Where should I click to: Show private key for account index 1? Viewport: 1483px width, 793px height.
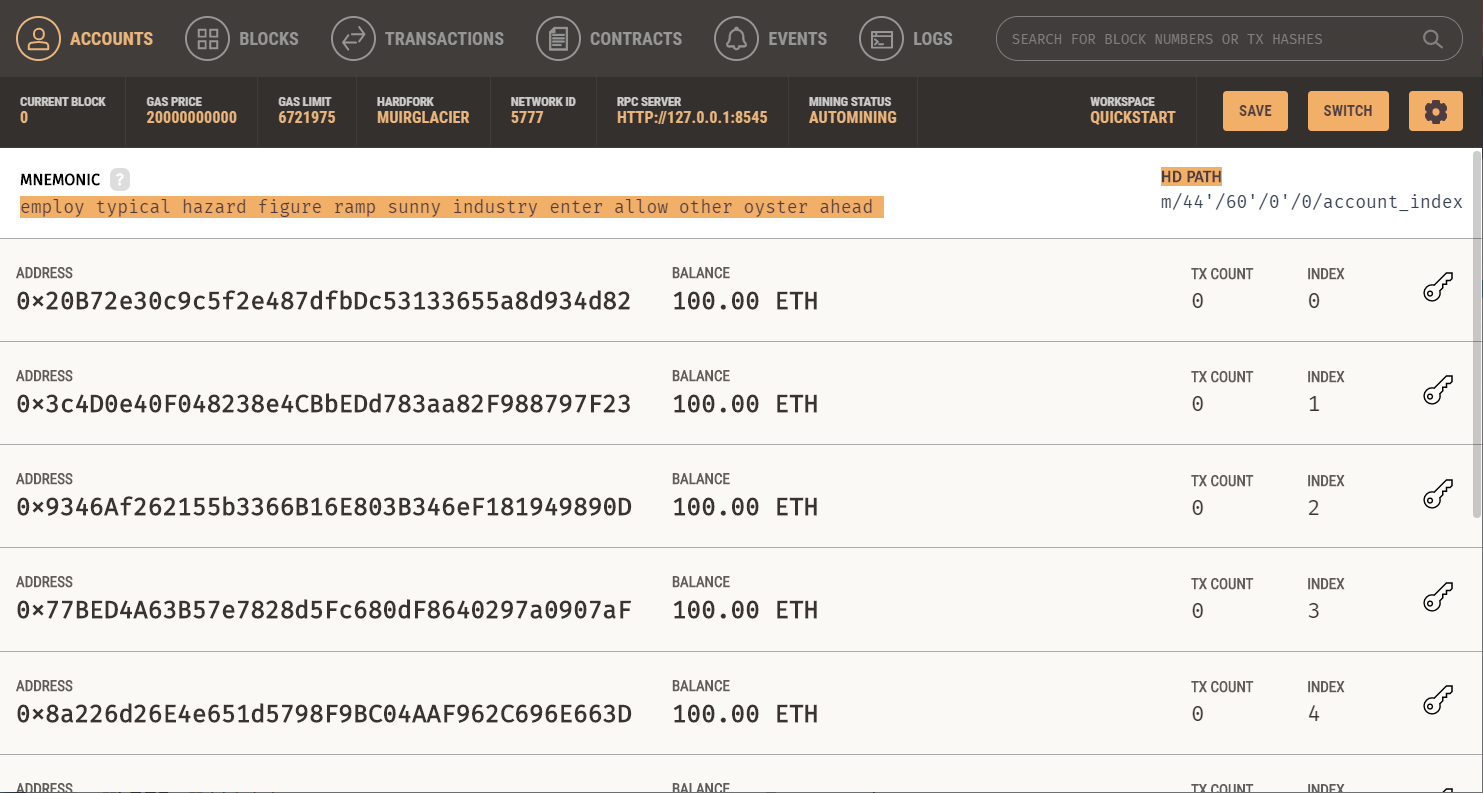pyautogui.click(x=1437, y=390)
